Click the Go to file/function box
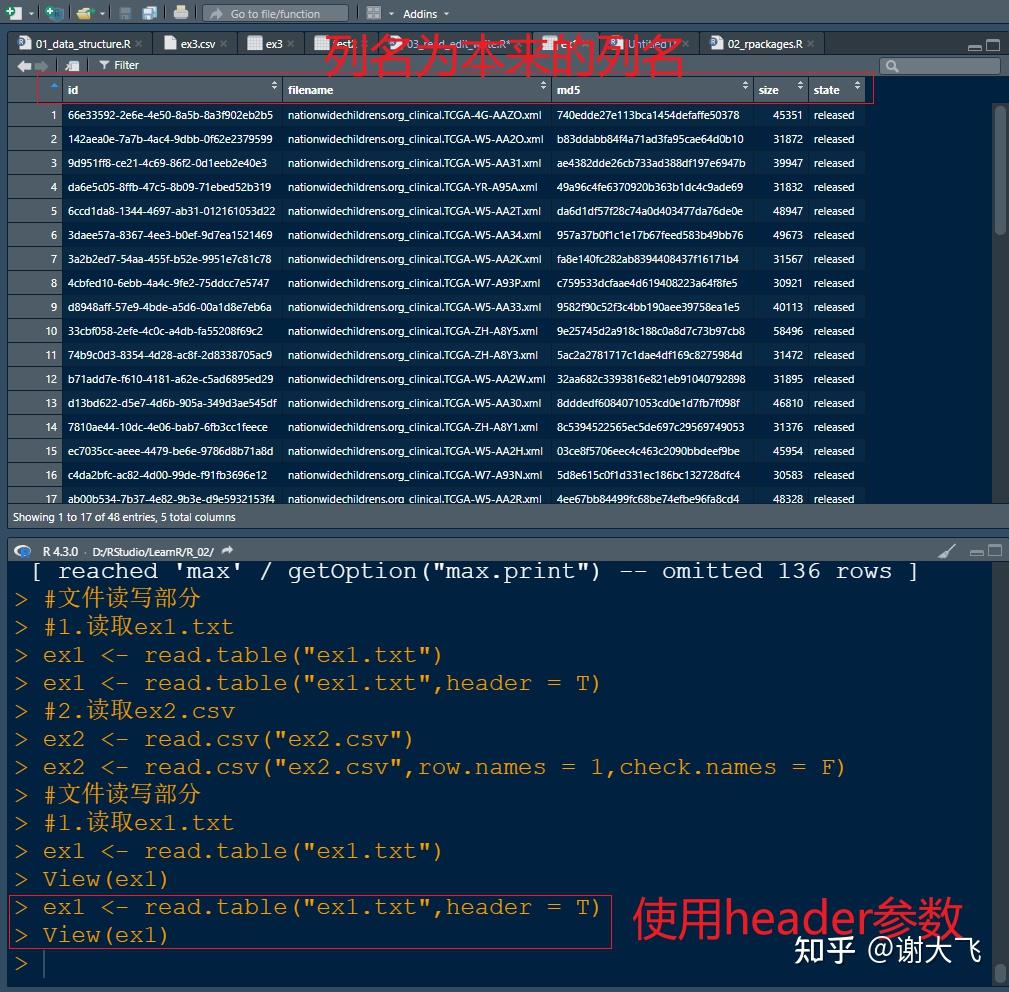 click(x=275, y=14)
